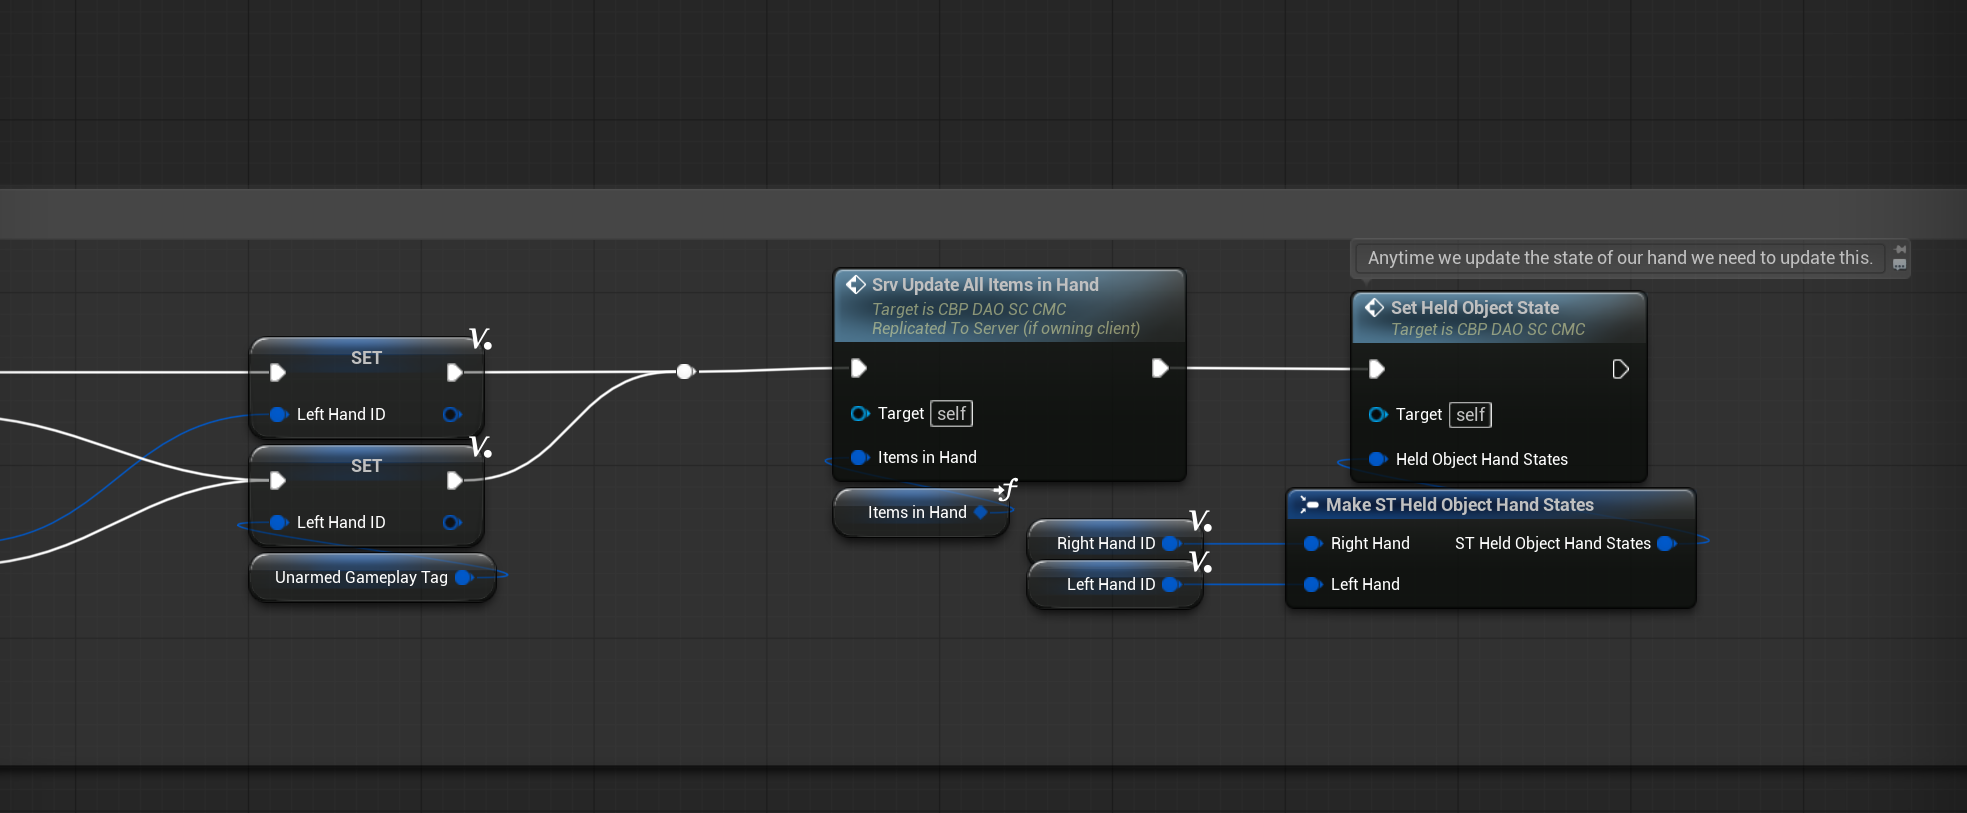Click the comment text about updating hand state
Screen dimensions: 1967x813
pyautogui.click(x=1619, y=258)
